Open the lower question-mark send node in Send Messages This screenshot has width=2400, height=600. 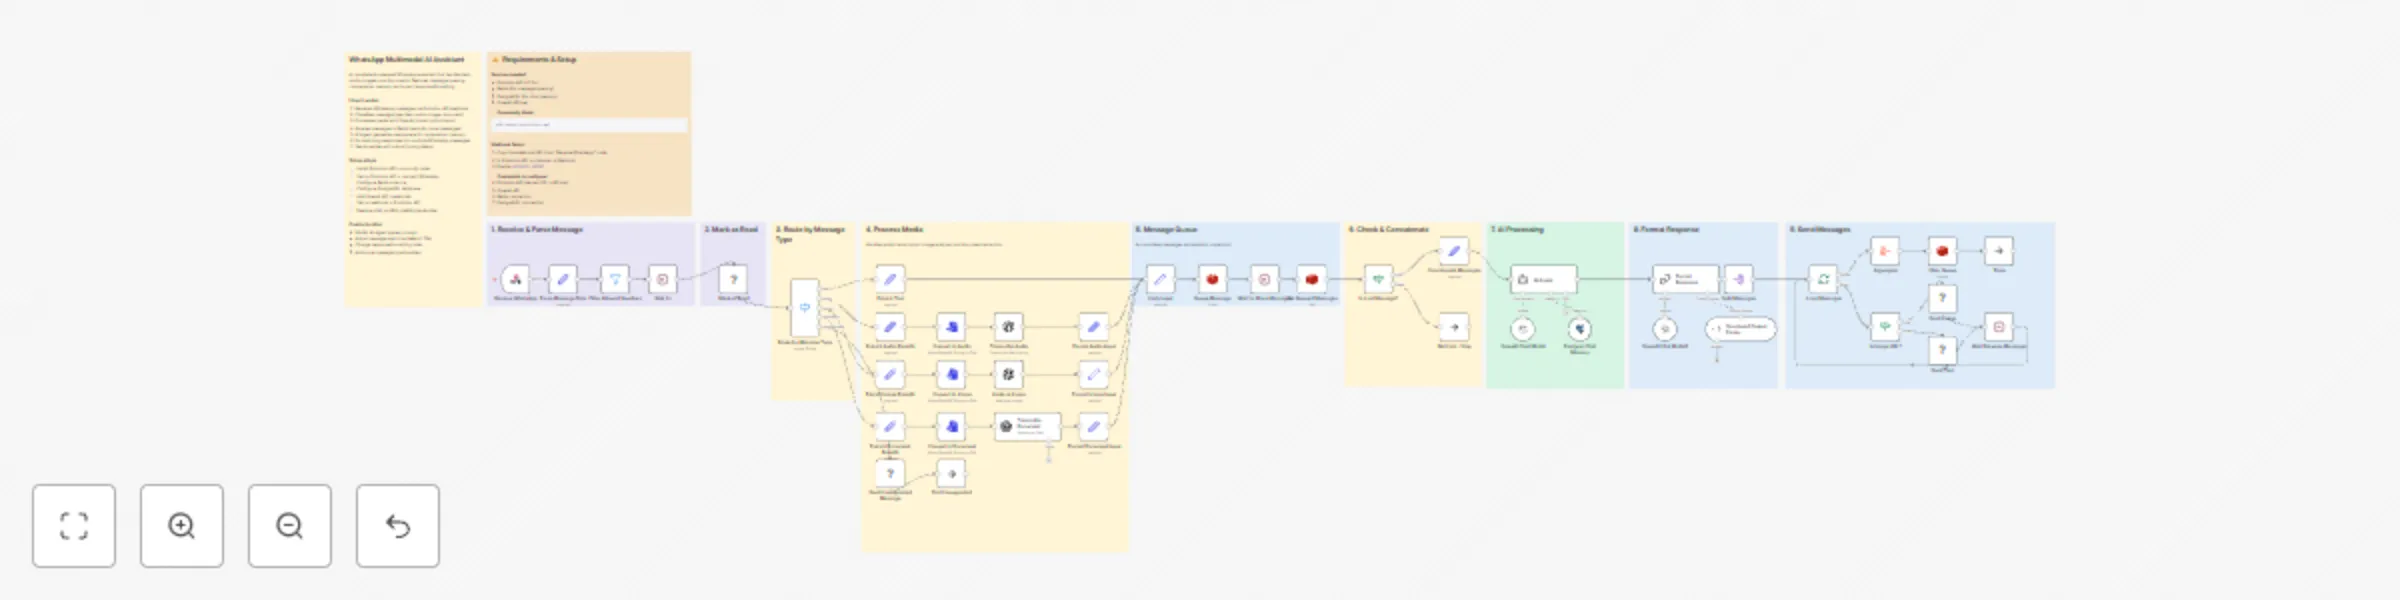click(x=1942, y=350)
